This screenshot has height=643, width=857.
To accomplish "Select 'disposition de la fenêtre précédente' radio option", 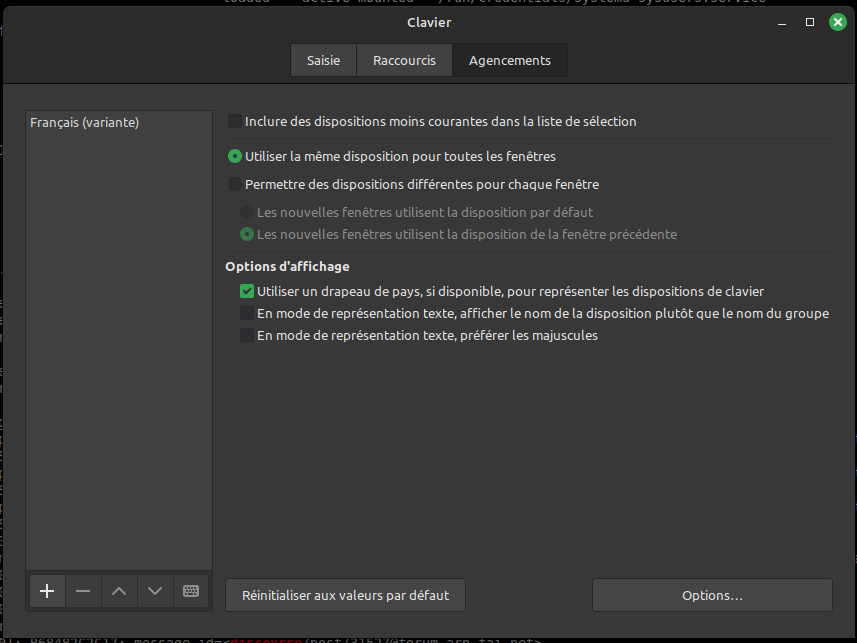I will click(x=247, y=234).
